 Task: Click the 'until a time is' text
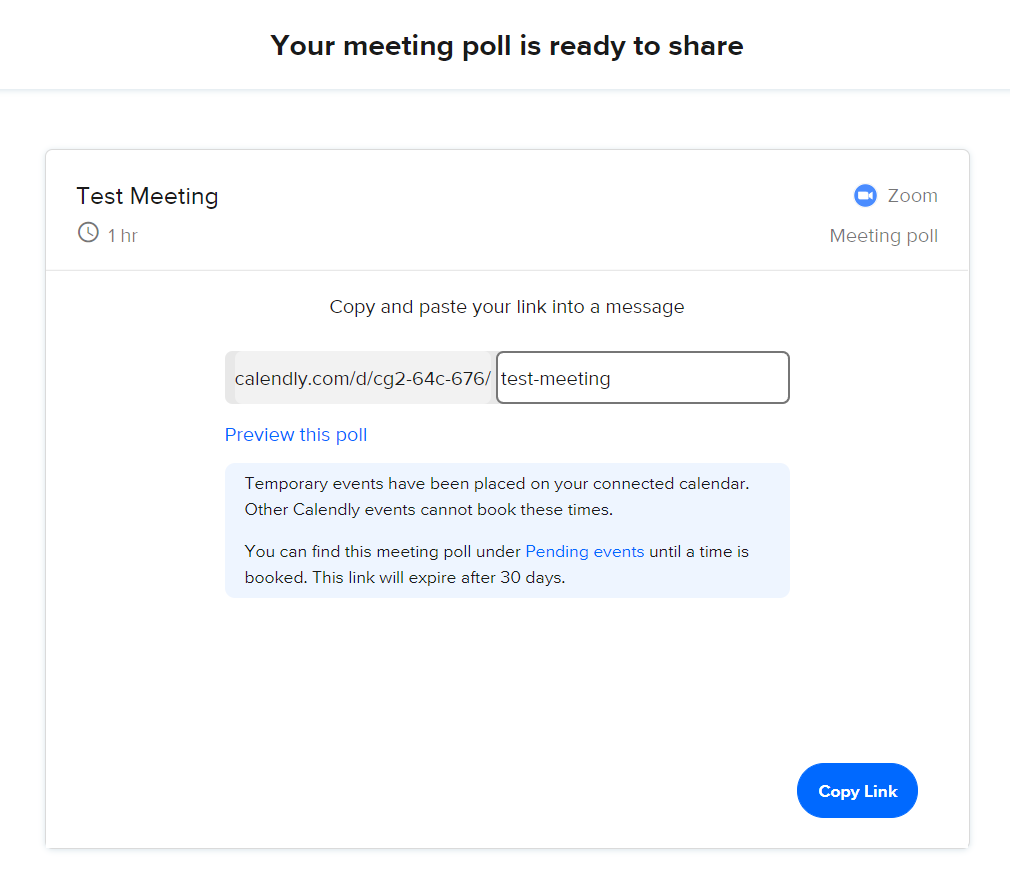(698, 551)
